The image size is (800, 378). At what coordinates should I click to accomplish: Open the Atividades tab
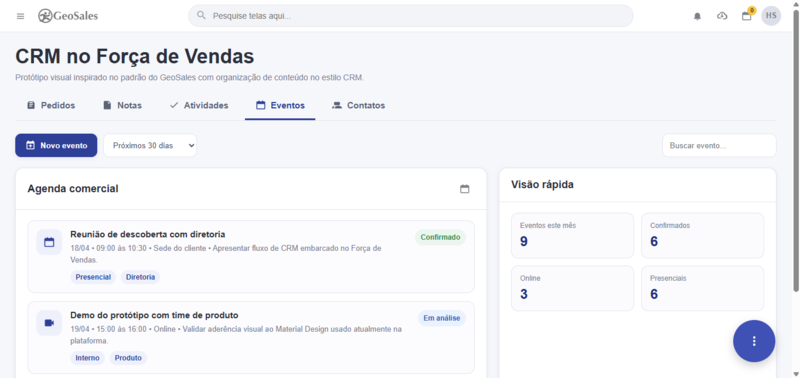[x=199, y=106]
